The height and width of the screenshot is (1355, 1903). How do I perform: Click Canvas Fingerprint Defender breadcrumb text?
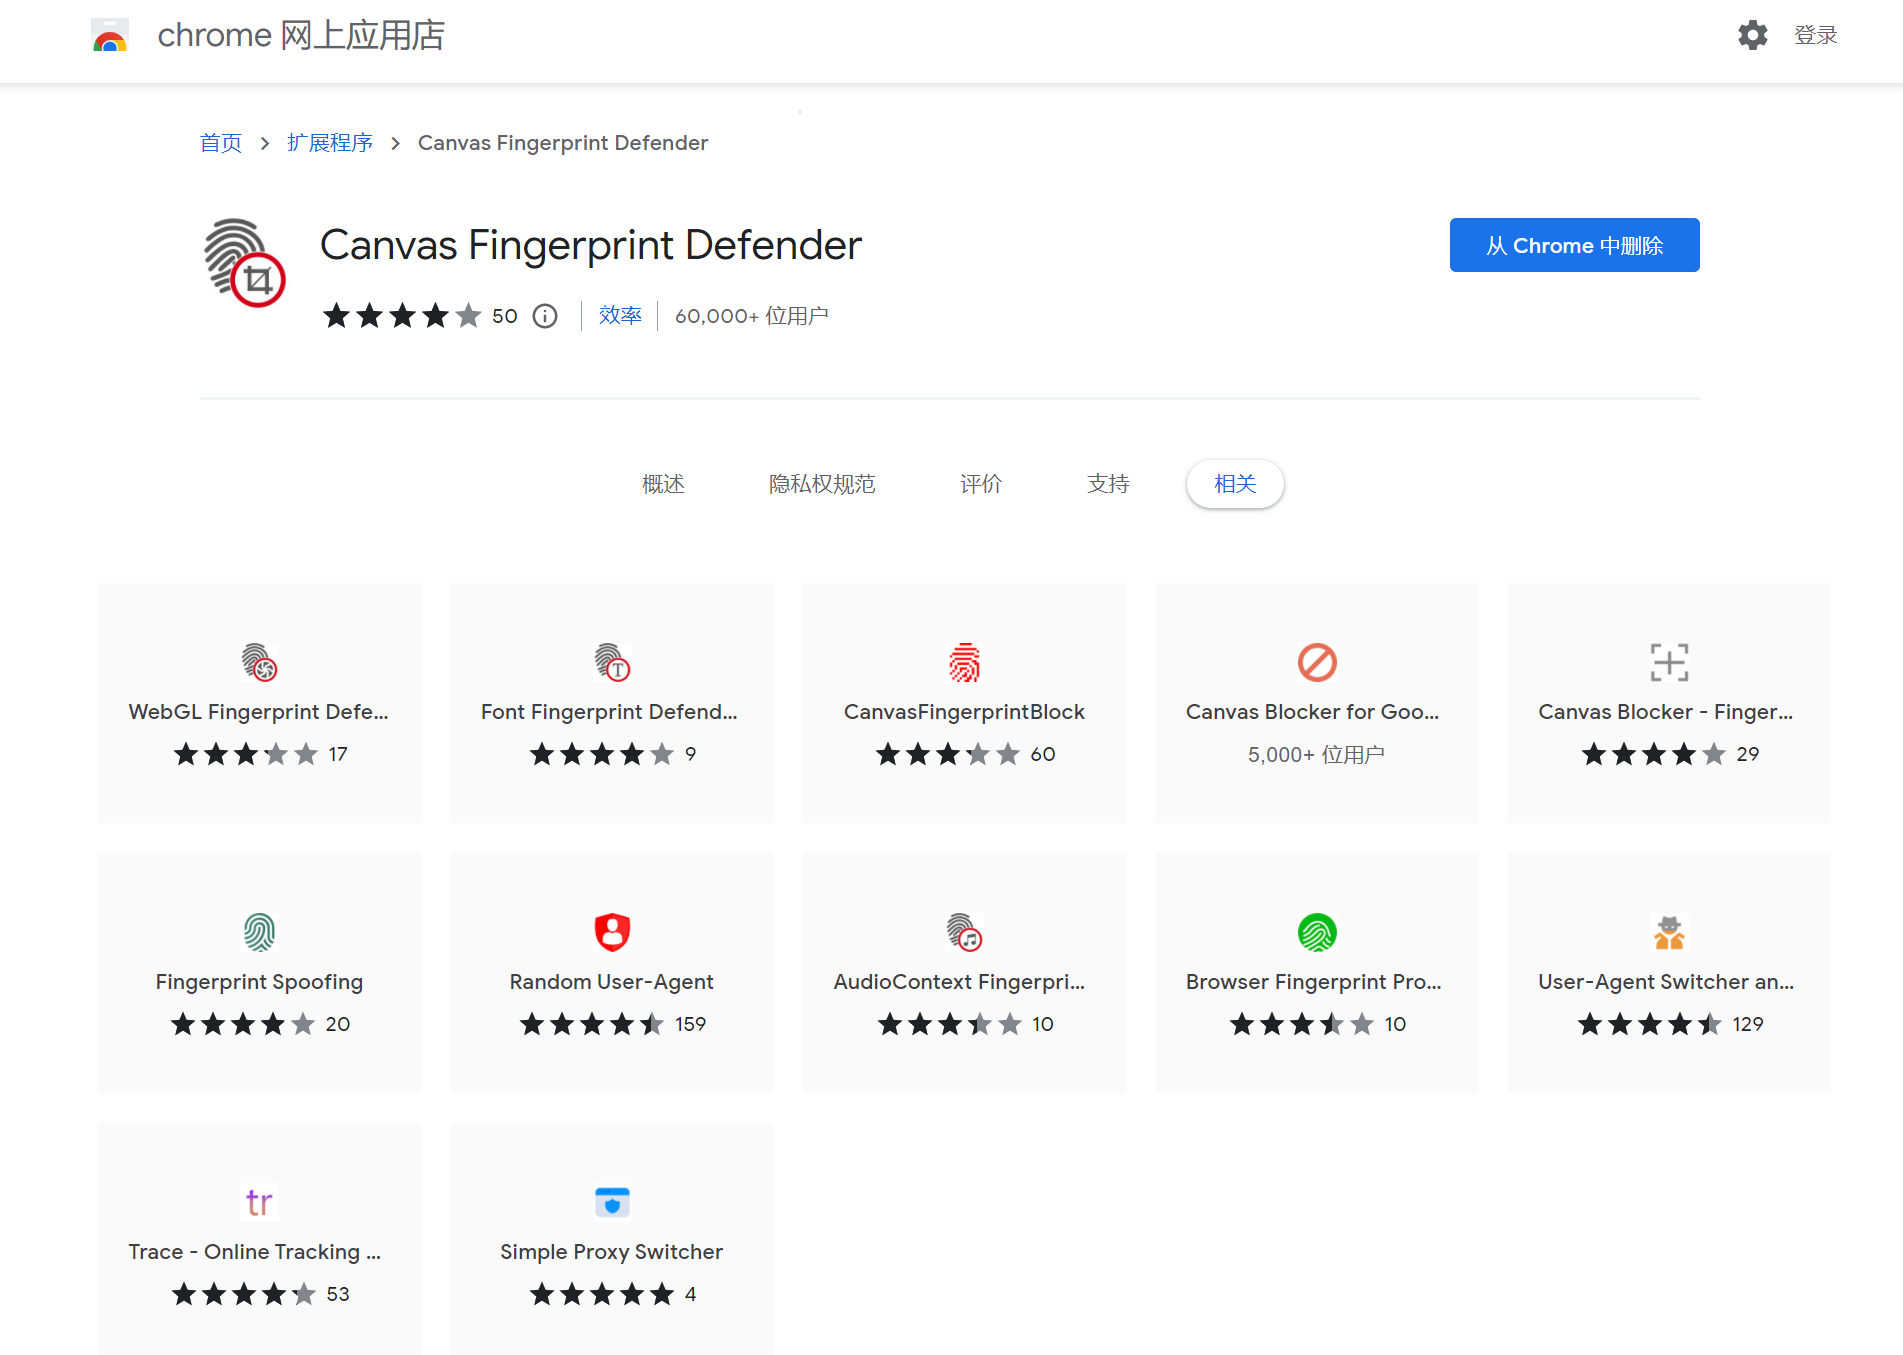(x=563, y=143)
